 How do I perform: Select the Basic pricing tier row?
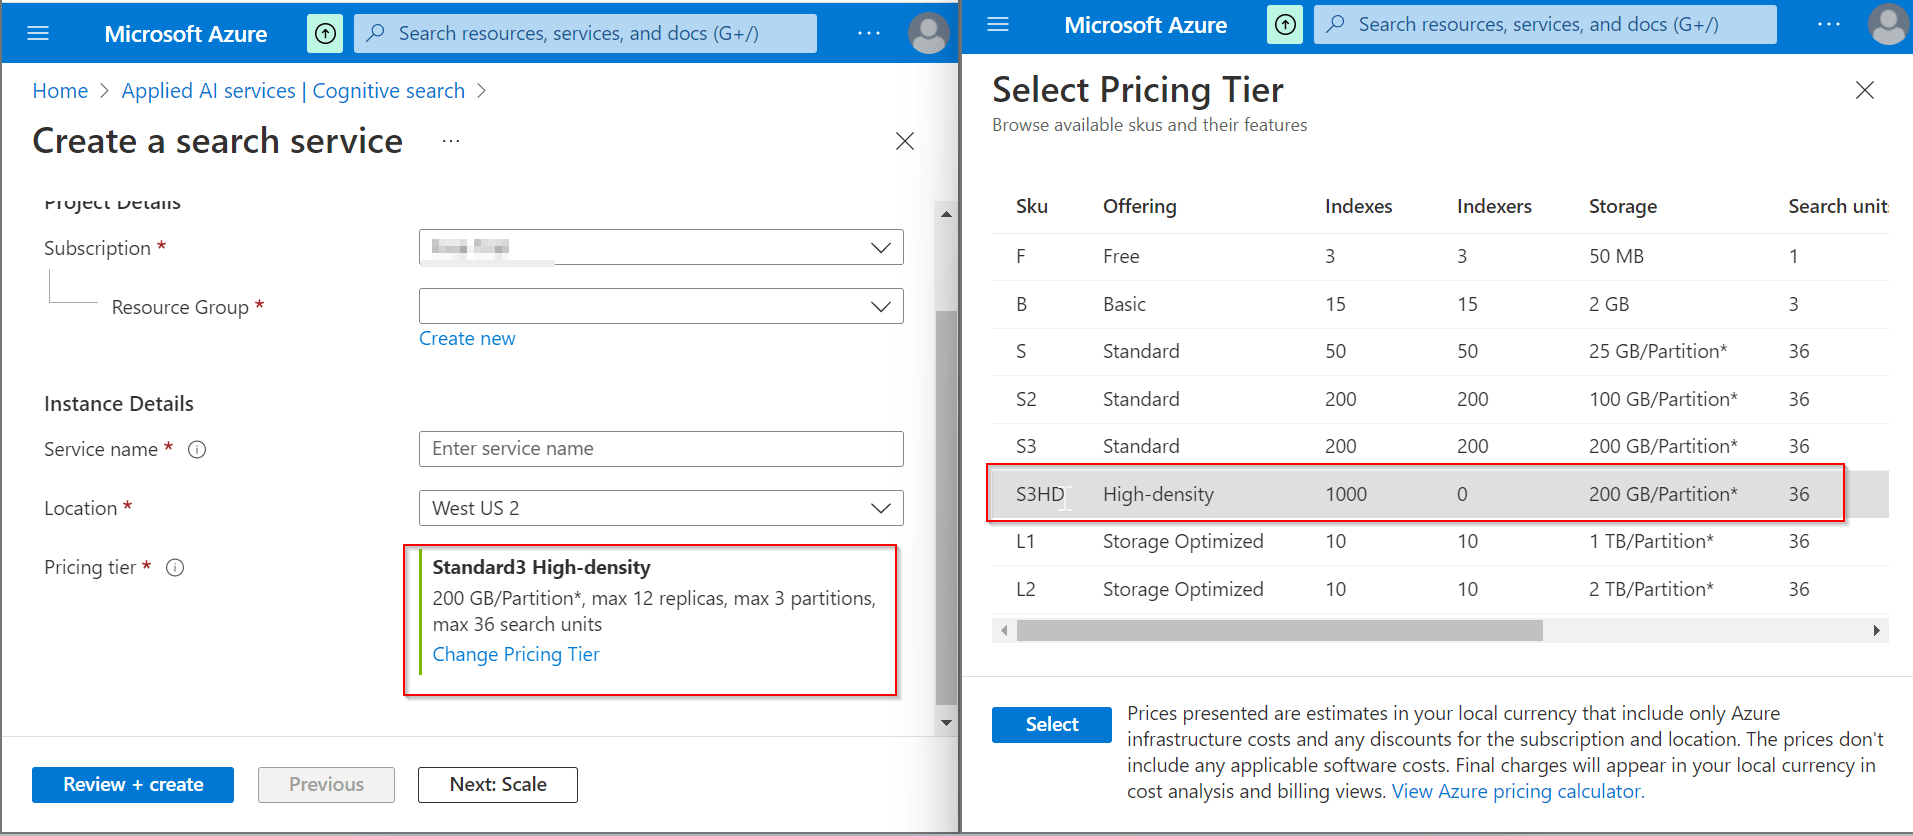pyautogui.click(x=1440, y=304)
